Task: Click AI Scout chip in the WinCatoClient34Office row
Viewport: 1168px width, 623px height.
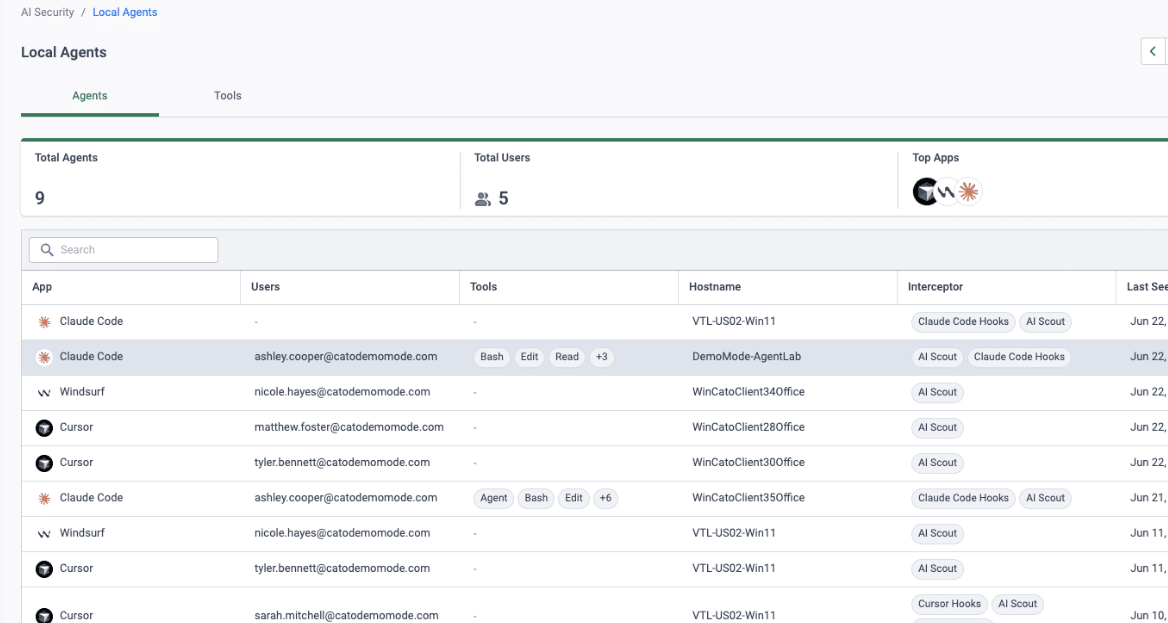Action: (937, 392)
